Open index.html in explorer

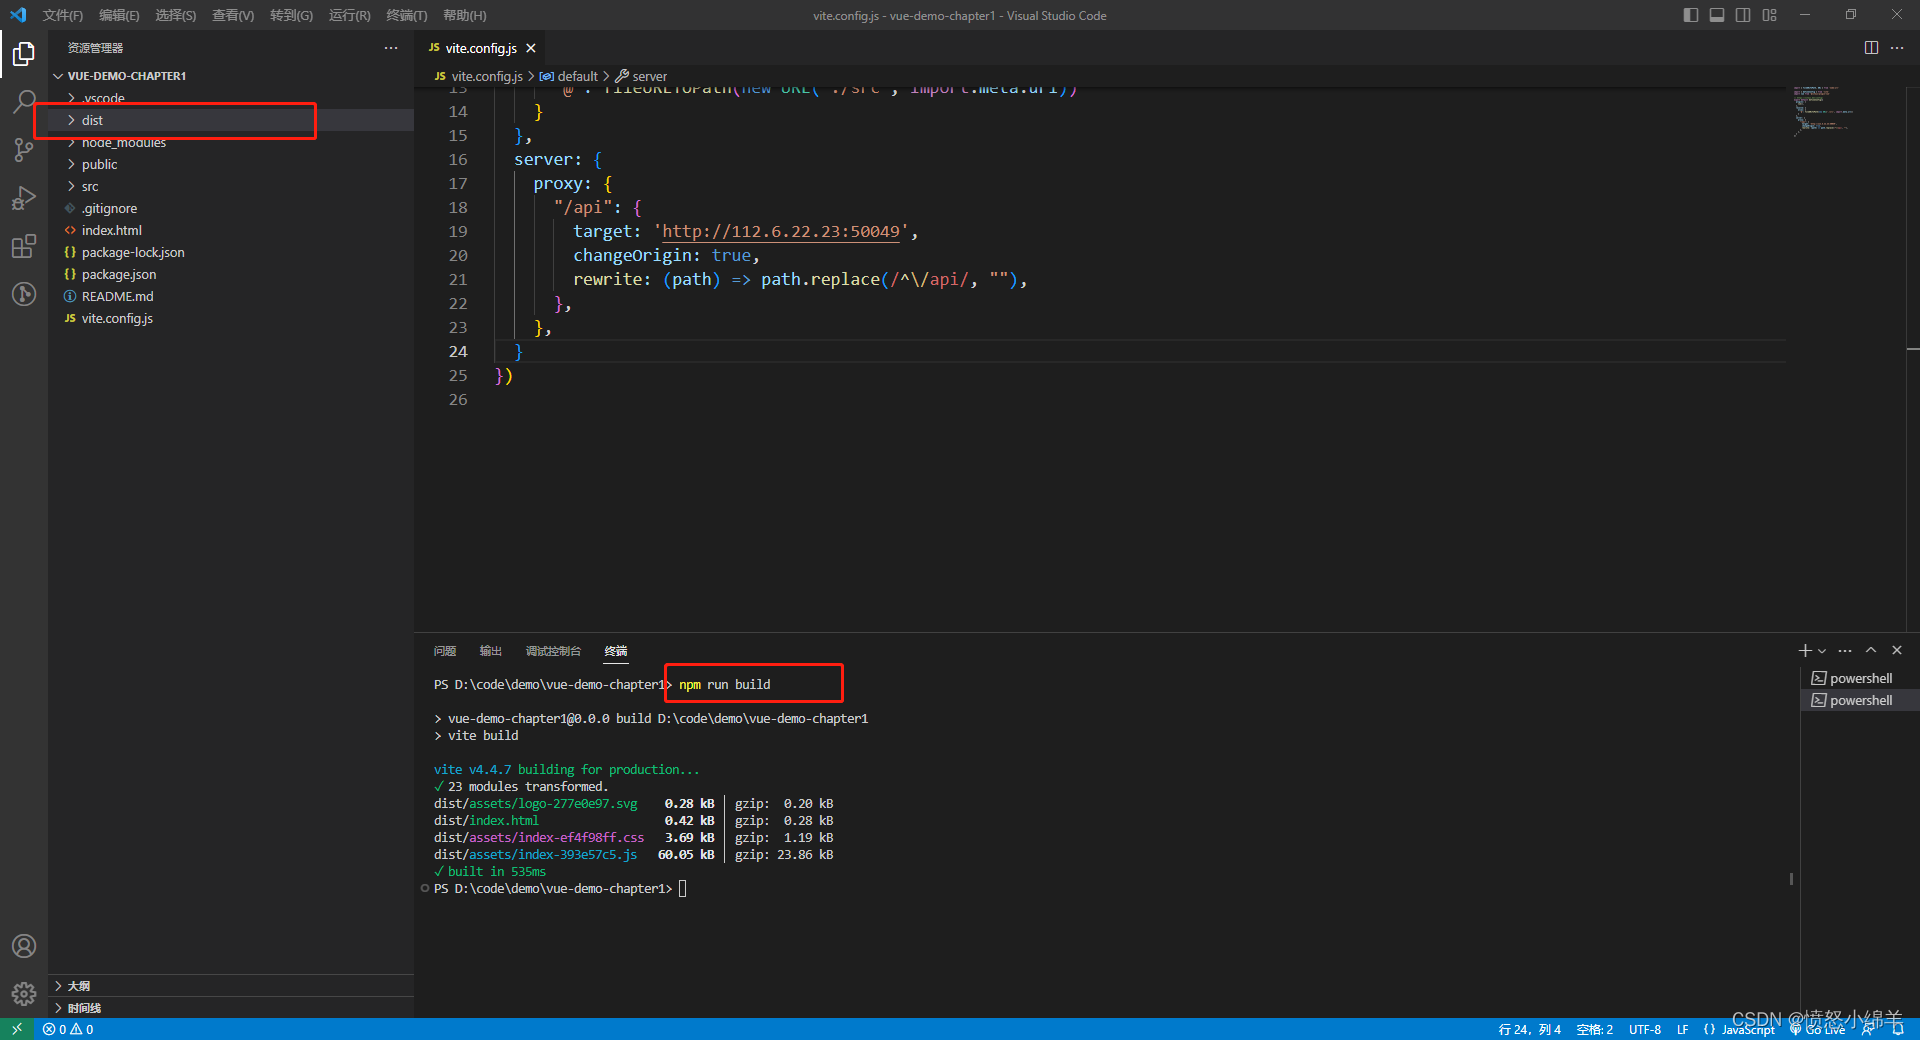tap(231, 230)
